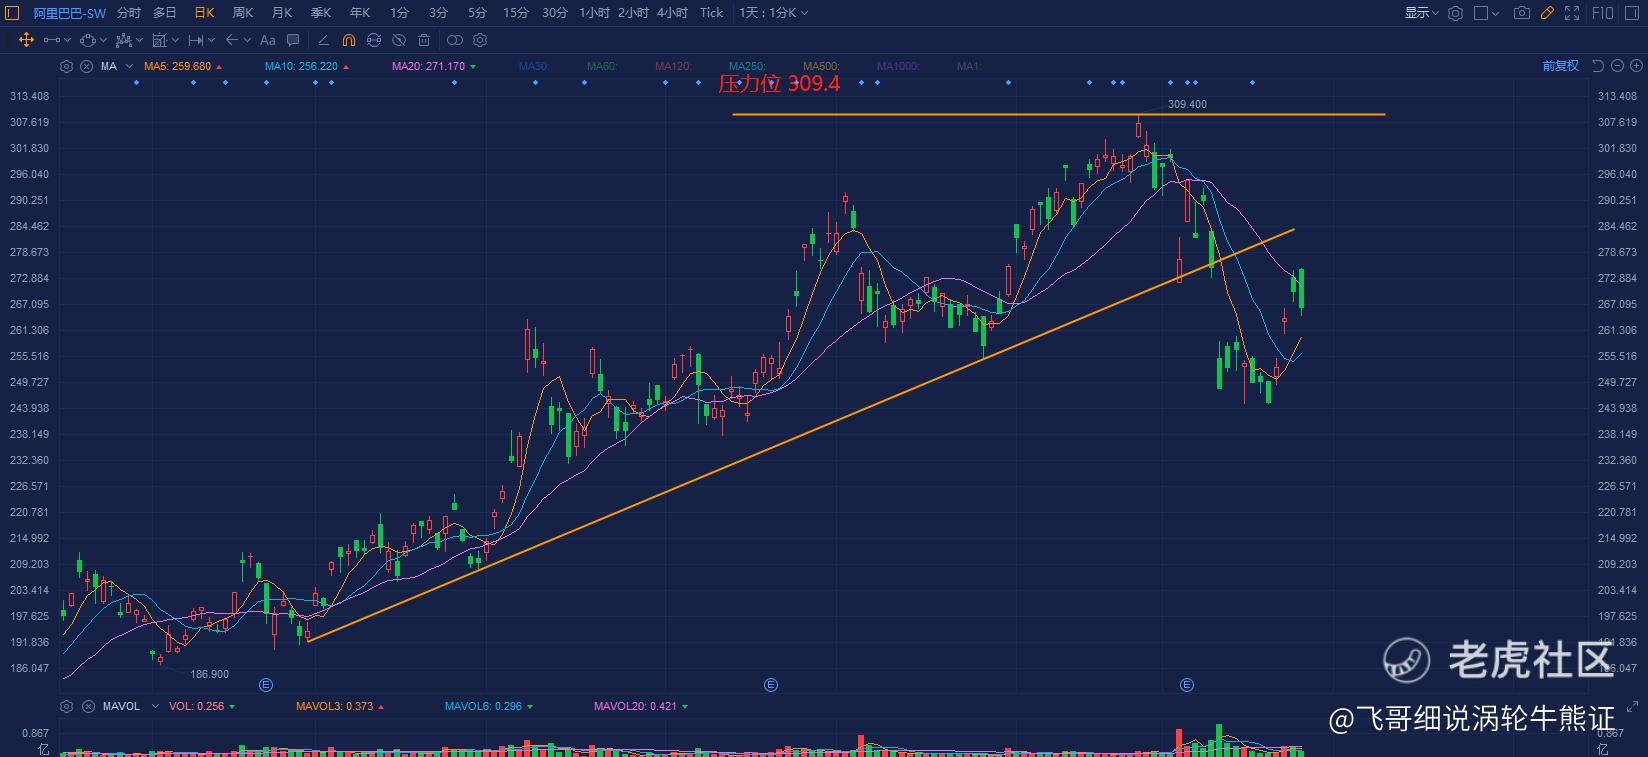Click the 阿里巴巴-SW stock name
This screenshot has height=757, width=1648.
pyautogui.click(x=69, y=13)
